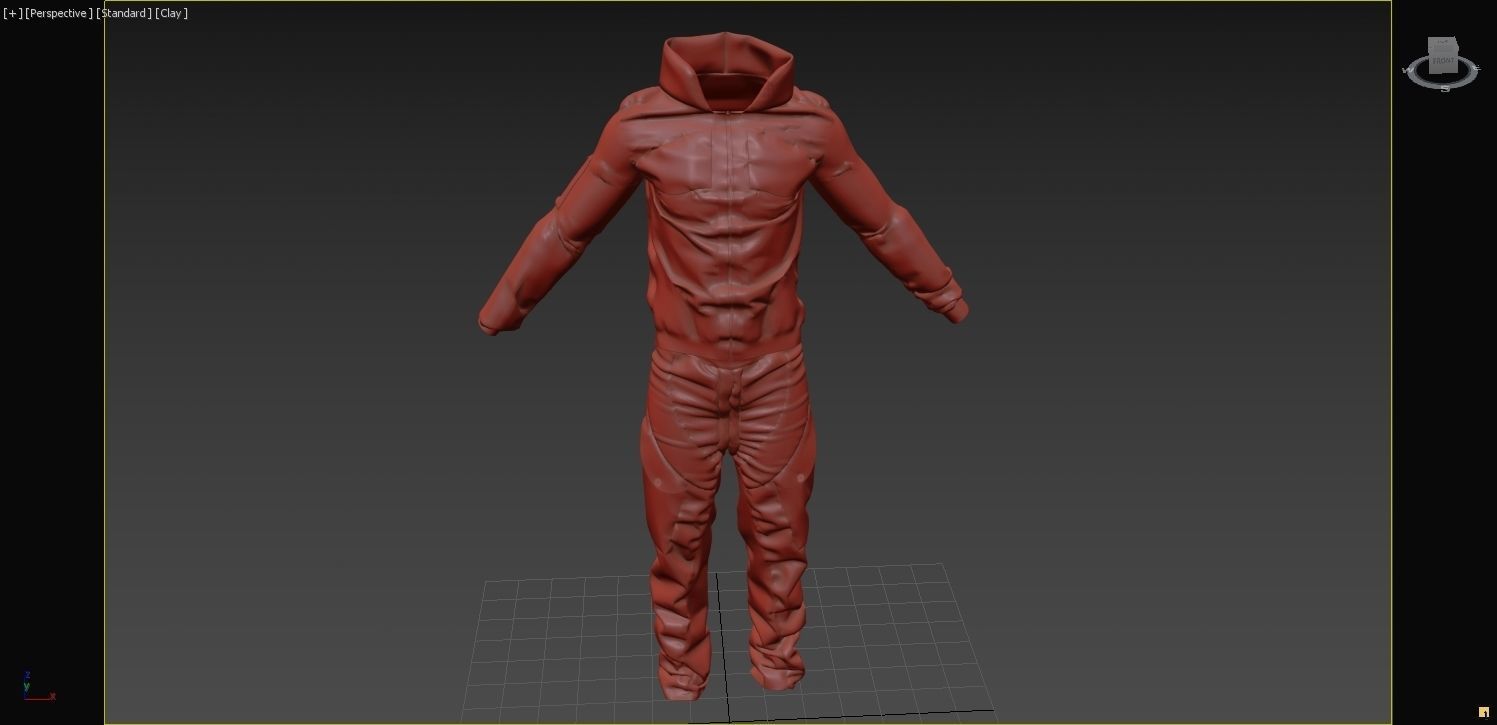This screenshot has height=725, width=1497.
Task: Click the S compass label on the ViewCube ring
Action: (1445, 88)
